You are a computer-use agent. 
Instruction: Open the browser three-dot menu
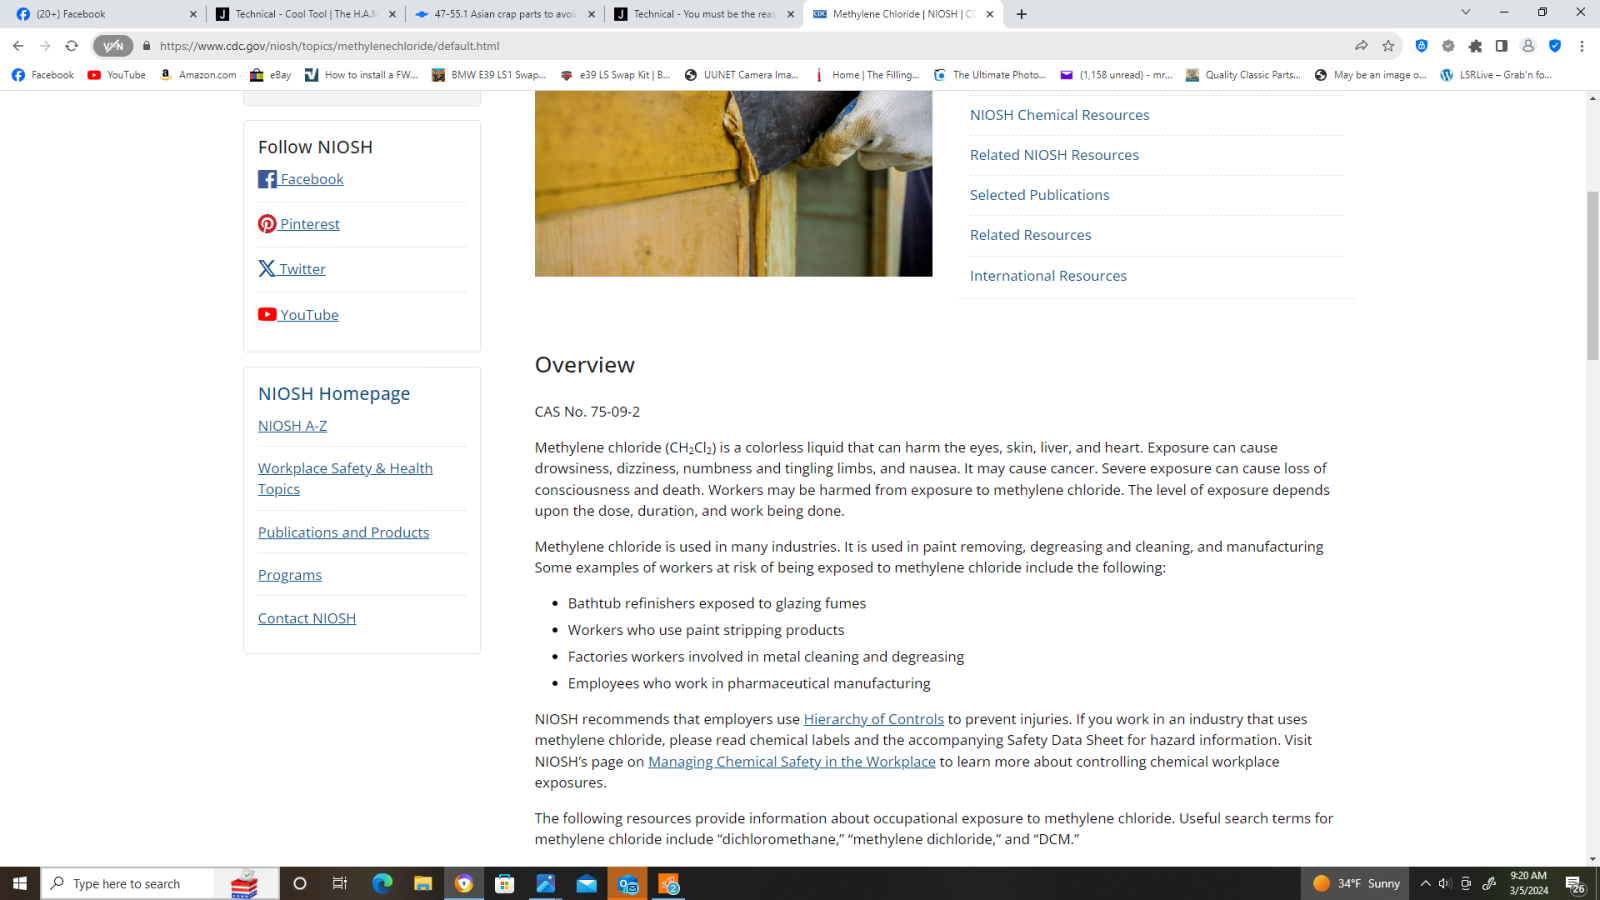coord(1582,46)
